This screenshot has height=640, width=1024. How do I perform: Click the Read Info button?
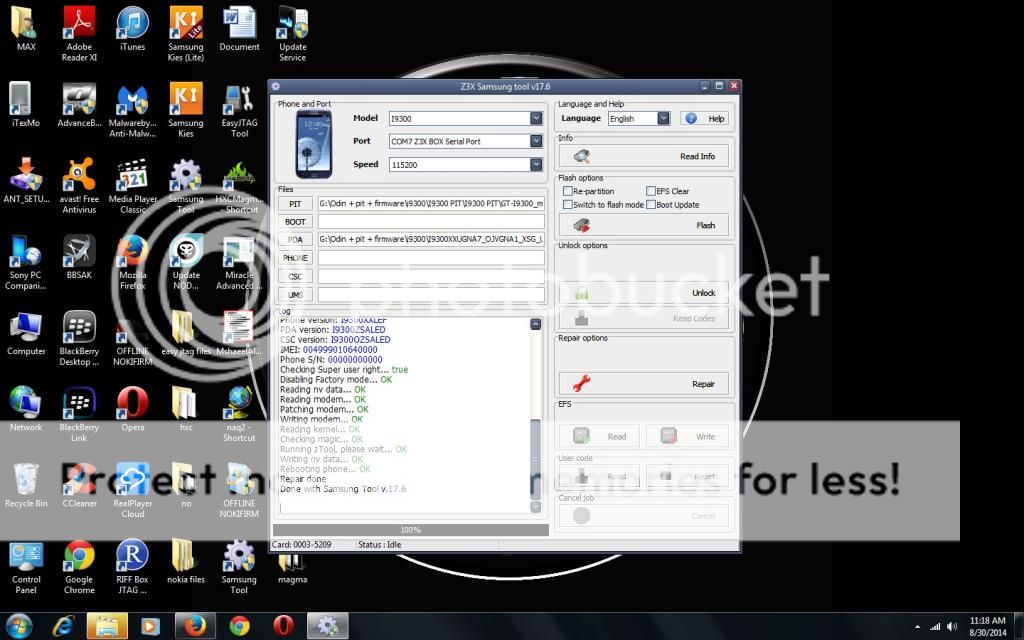[643, 156]
